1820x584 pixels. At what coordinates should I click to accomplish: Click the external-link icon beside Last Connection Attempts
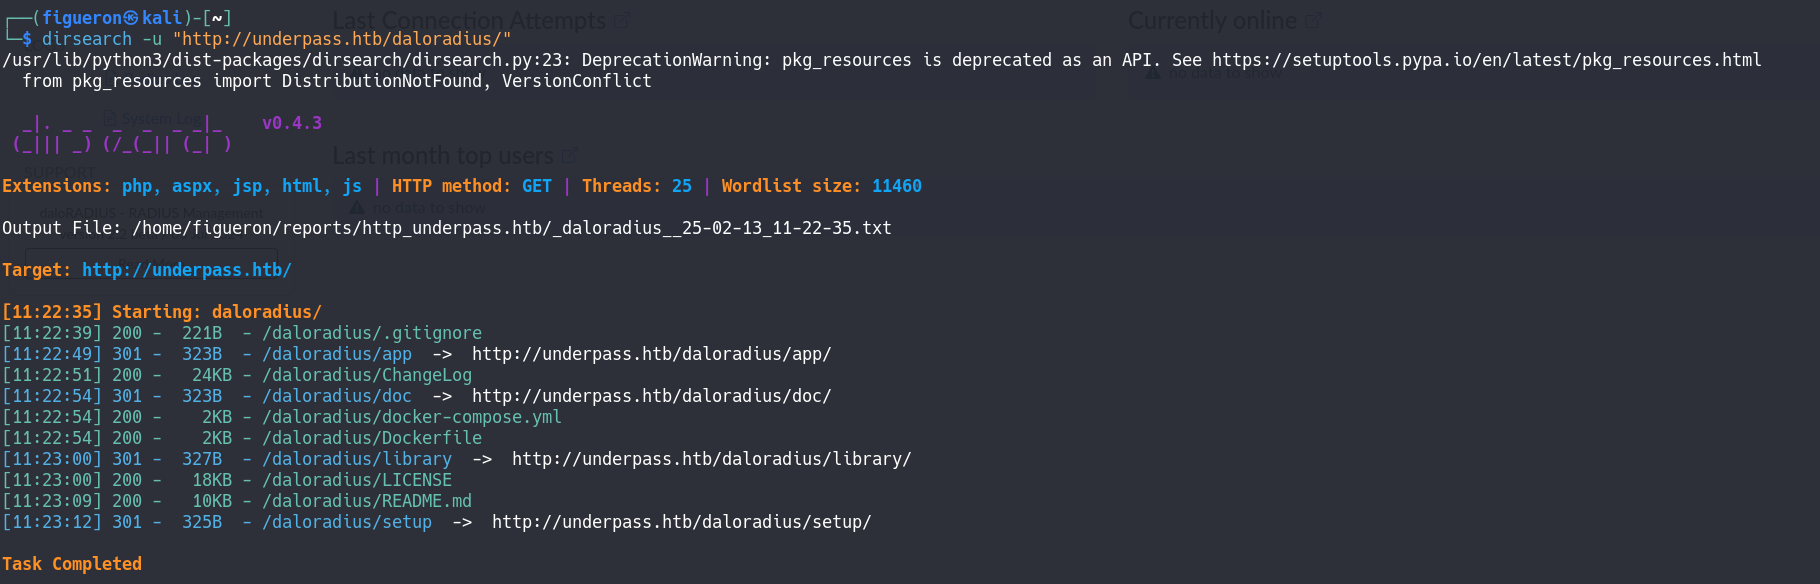tap(622, 20)
